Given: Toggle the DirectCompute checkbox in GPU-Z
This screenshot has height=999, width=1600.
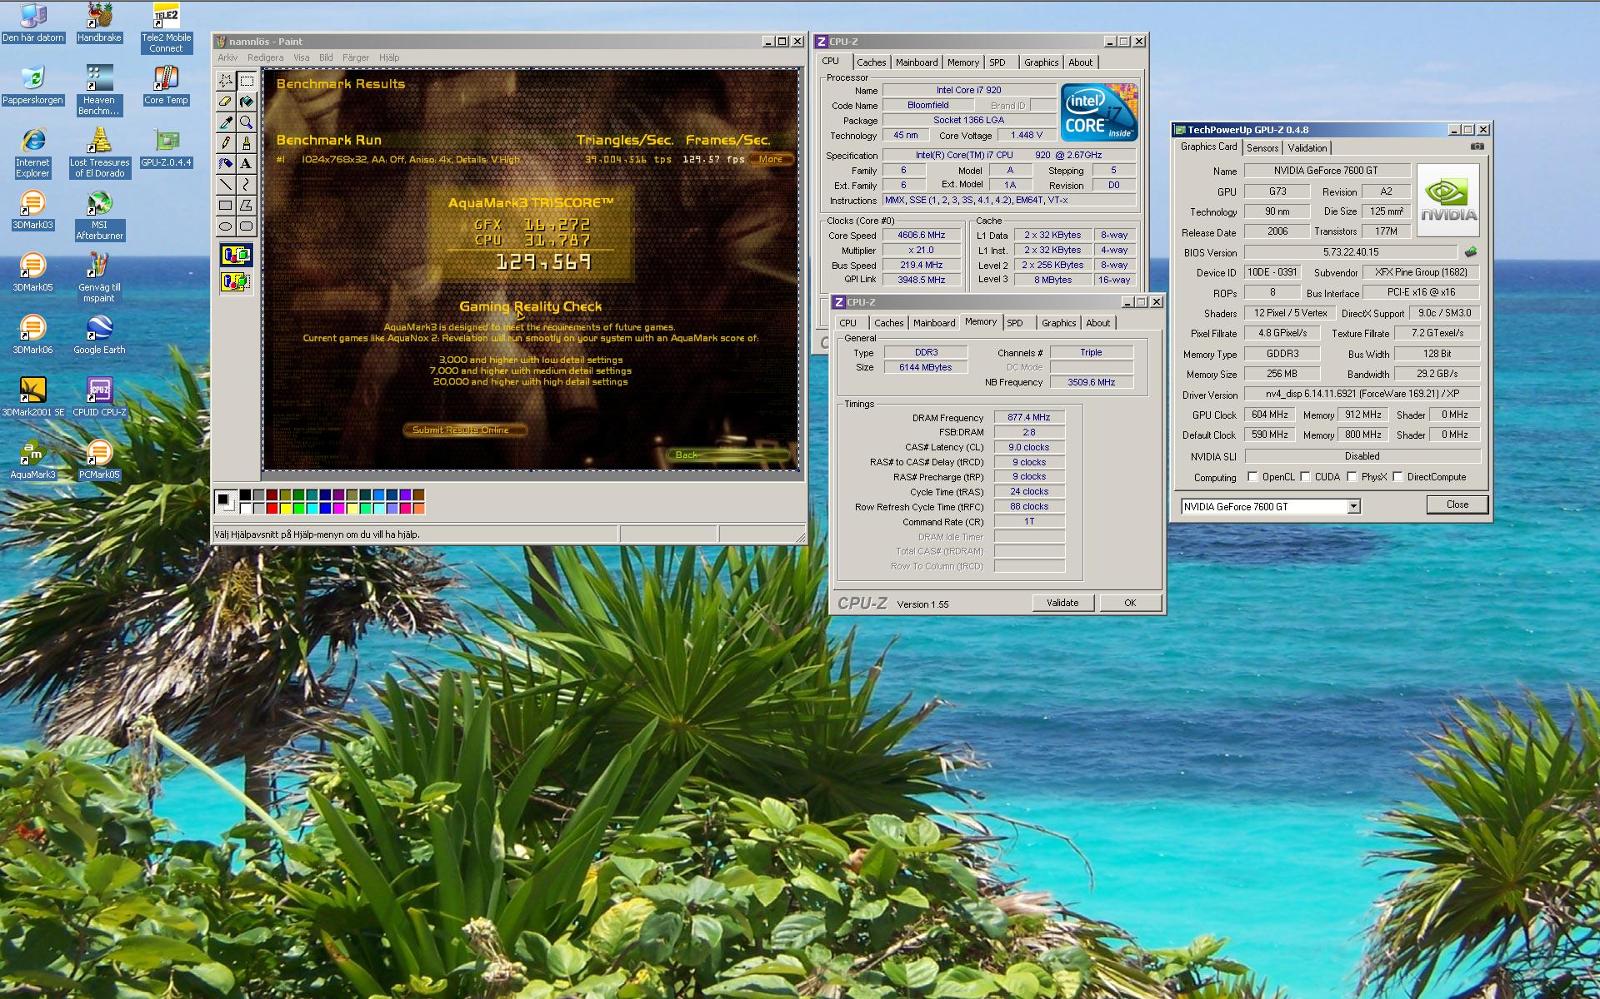Looking at the screenshot, I should click(1398, 477).
